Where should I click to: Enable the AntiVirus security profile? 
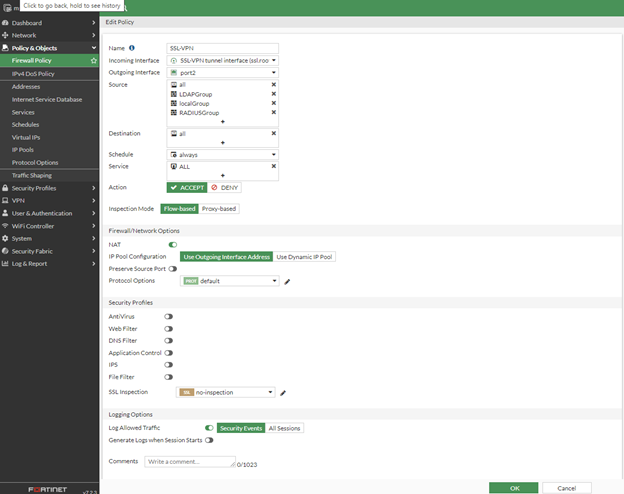pyautogui.click(x=169, y=316)
